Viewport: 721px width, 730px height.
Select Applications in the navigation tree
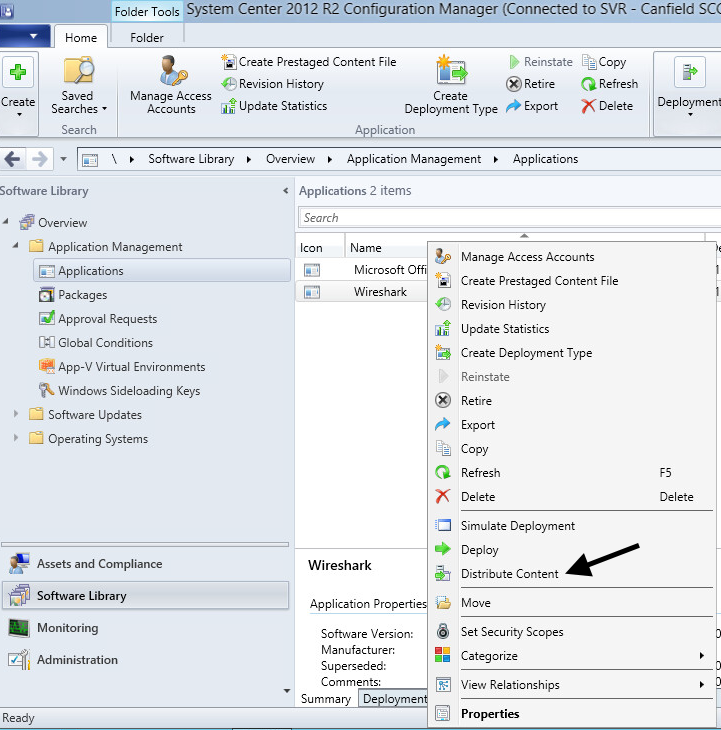(x=162, y=271)
